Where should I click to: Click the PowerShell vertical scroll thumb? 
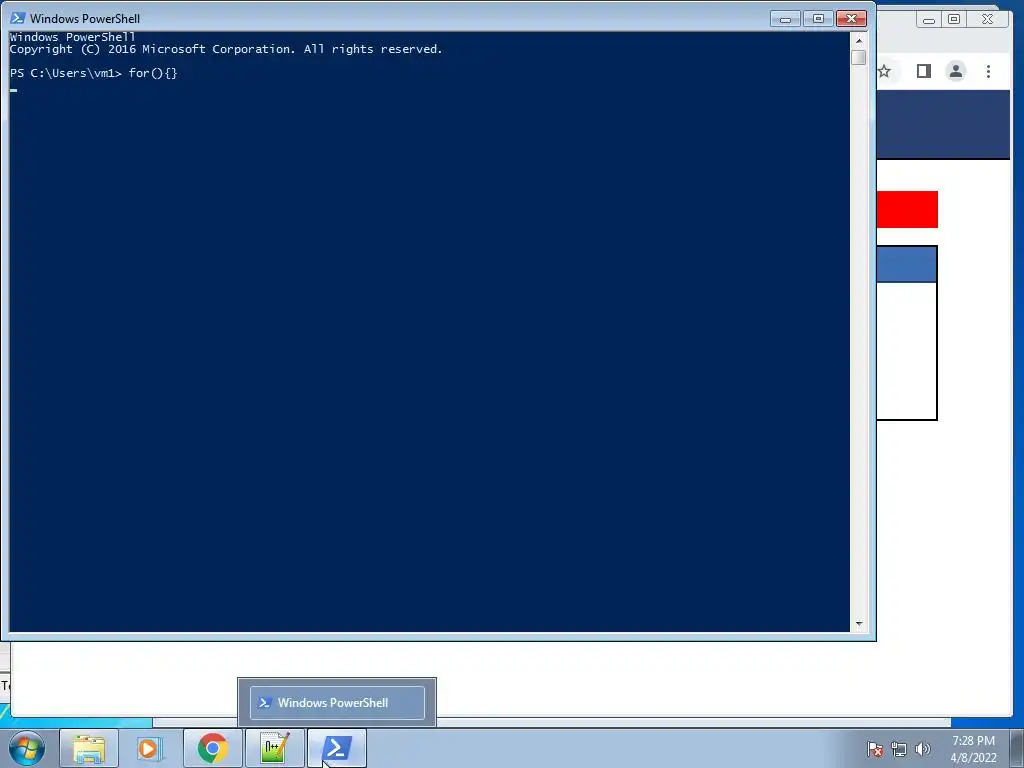(859, 57)
